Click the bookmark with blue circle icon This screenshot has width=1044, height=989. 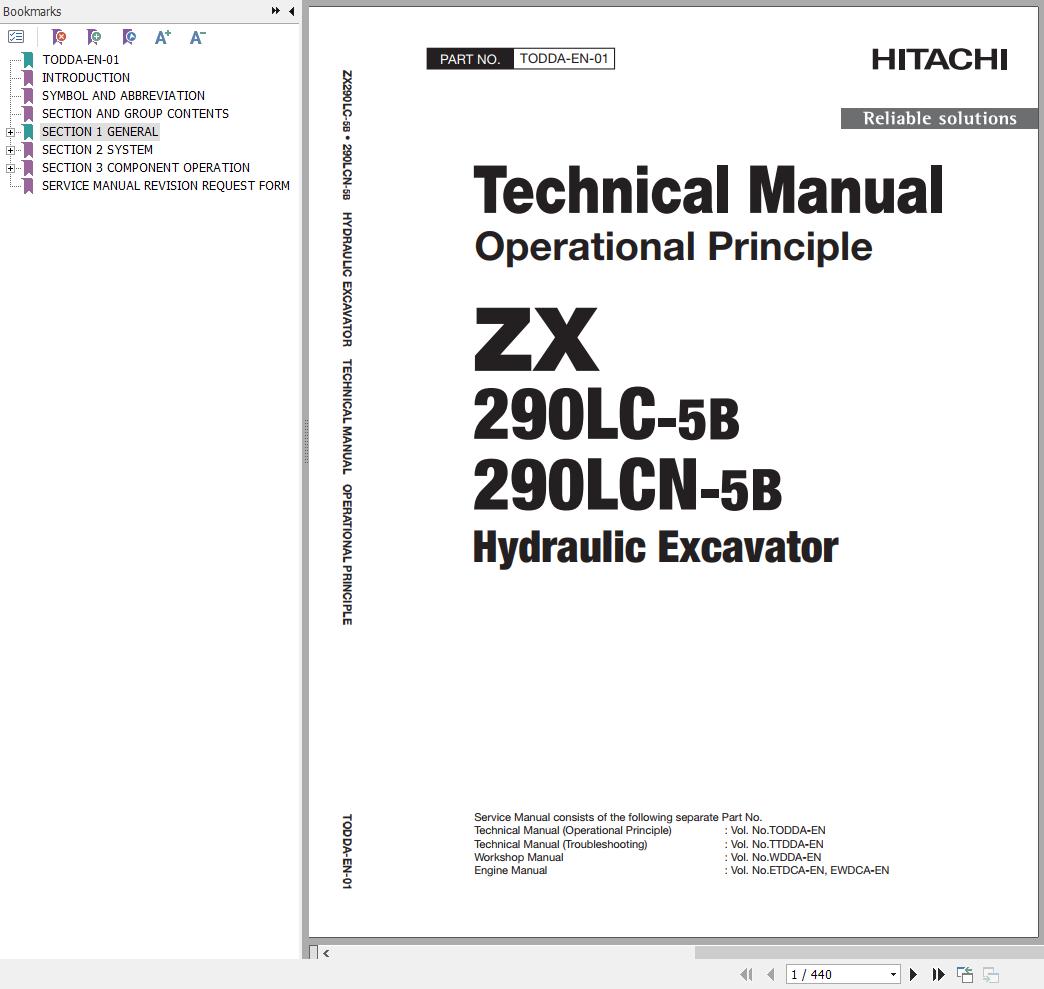click(x=129, y=37)
